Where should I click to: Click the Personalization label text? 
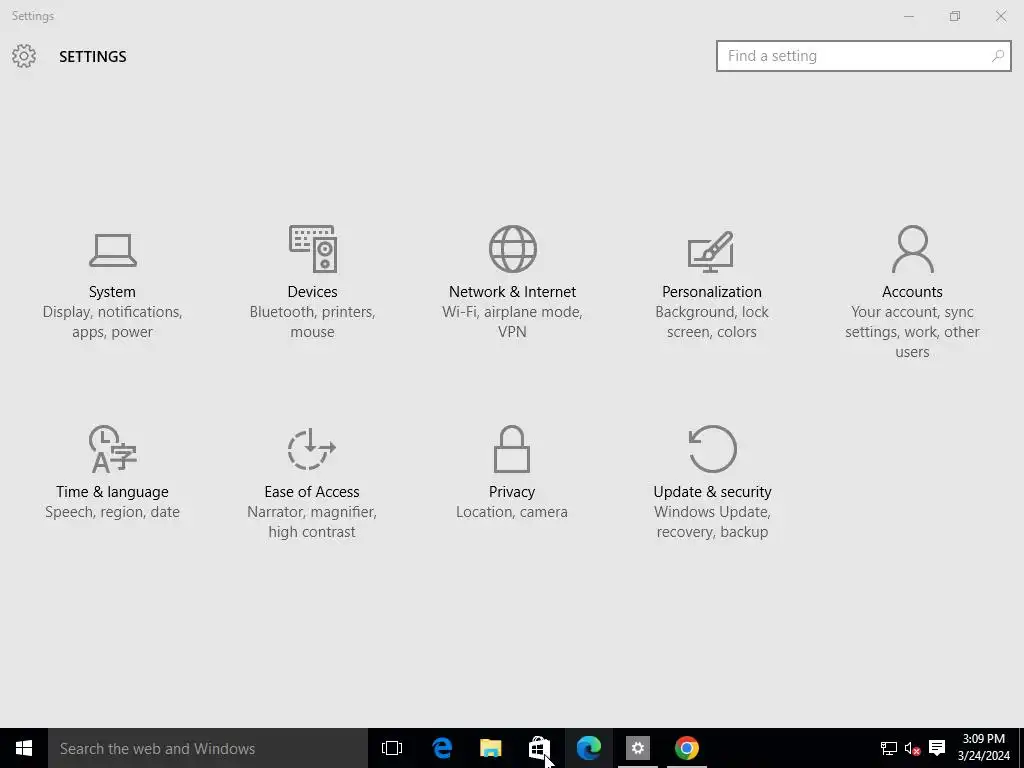pos(712,292)
